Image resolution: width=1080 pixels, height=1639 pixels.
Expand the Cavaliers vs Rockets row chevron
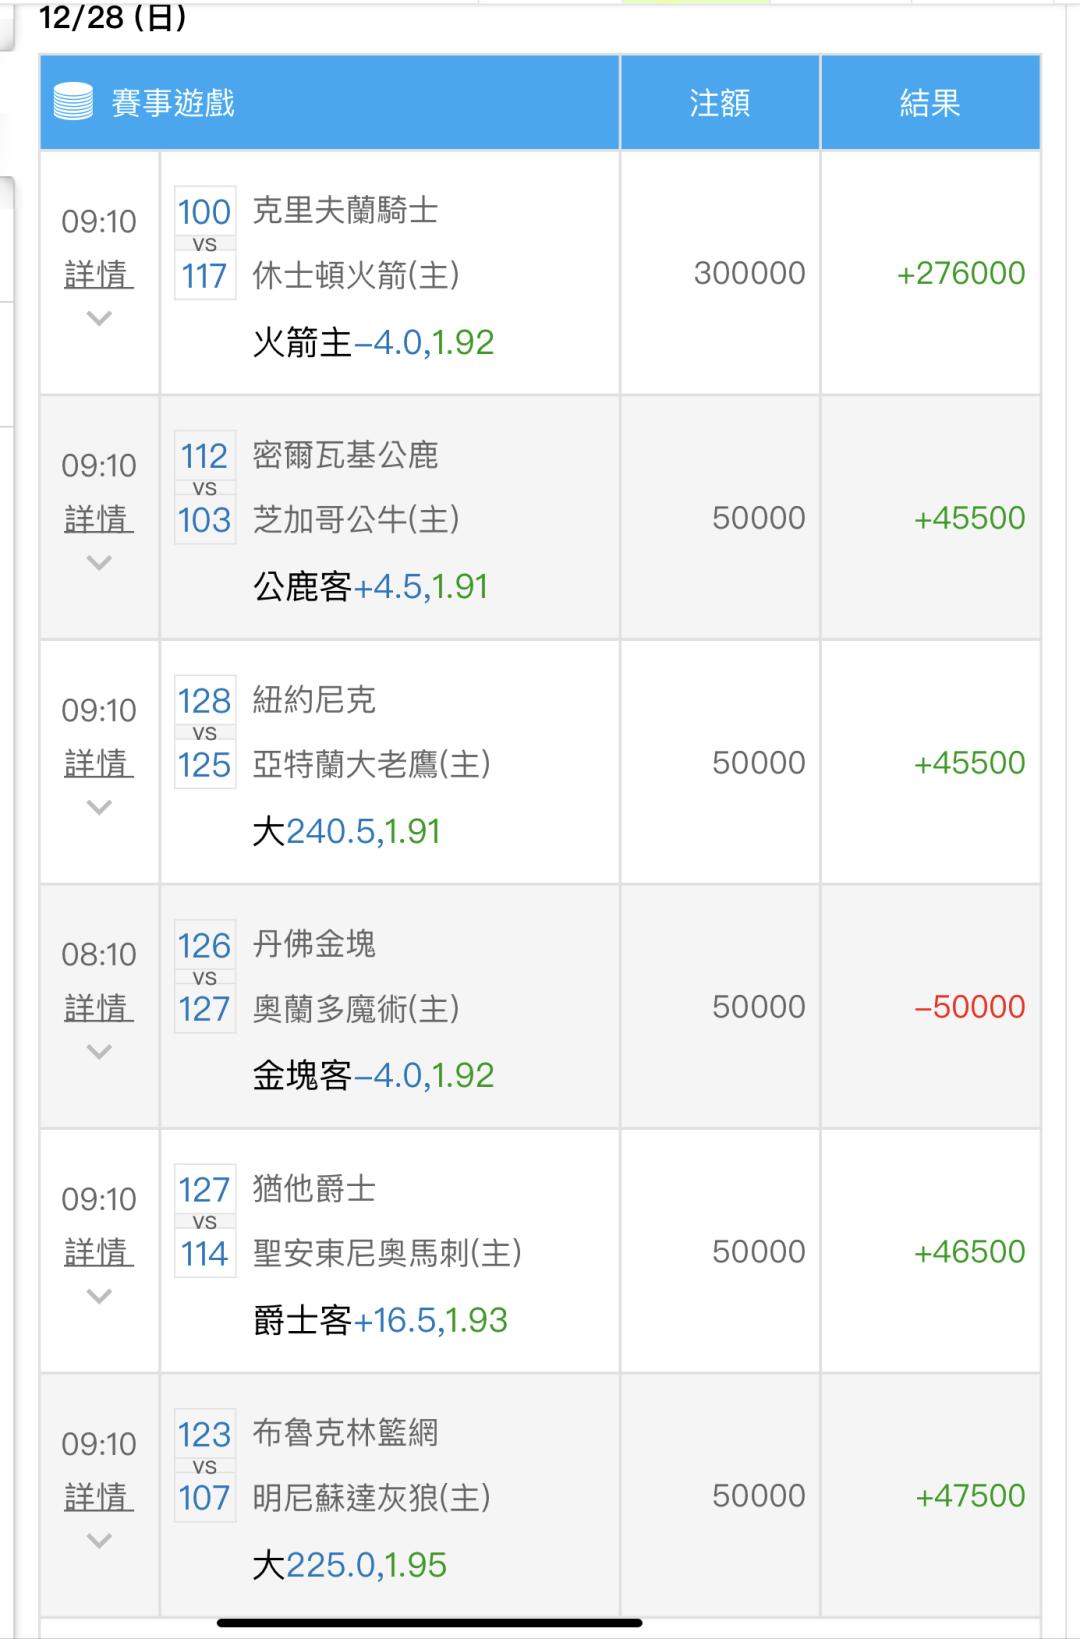99,319
